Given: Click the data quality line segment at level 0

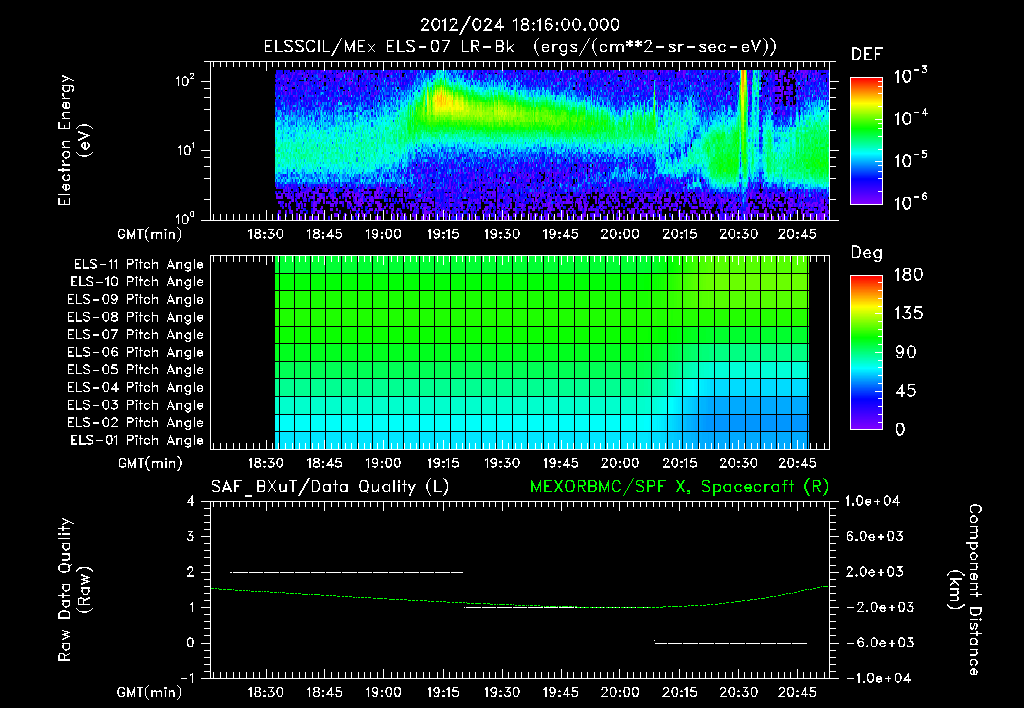Looking at the screenshot, I should 731,643.
